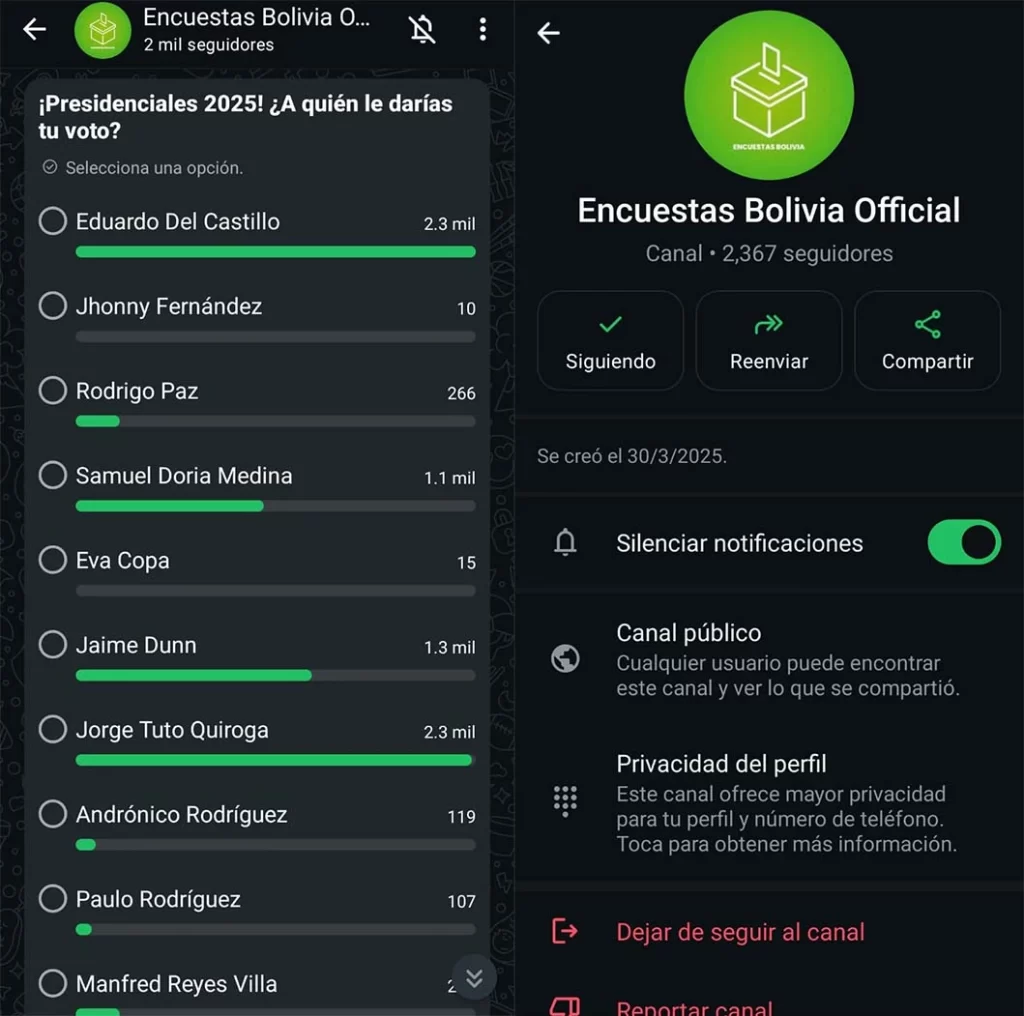
Task: Tap back arrow on channel info panel
Action: click(548, 33)
